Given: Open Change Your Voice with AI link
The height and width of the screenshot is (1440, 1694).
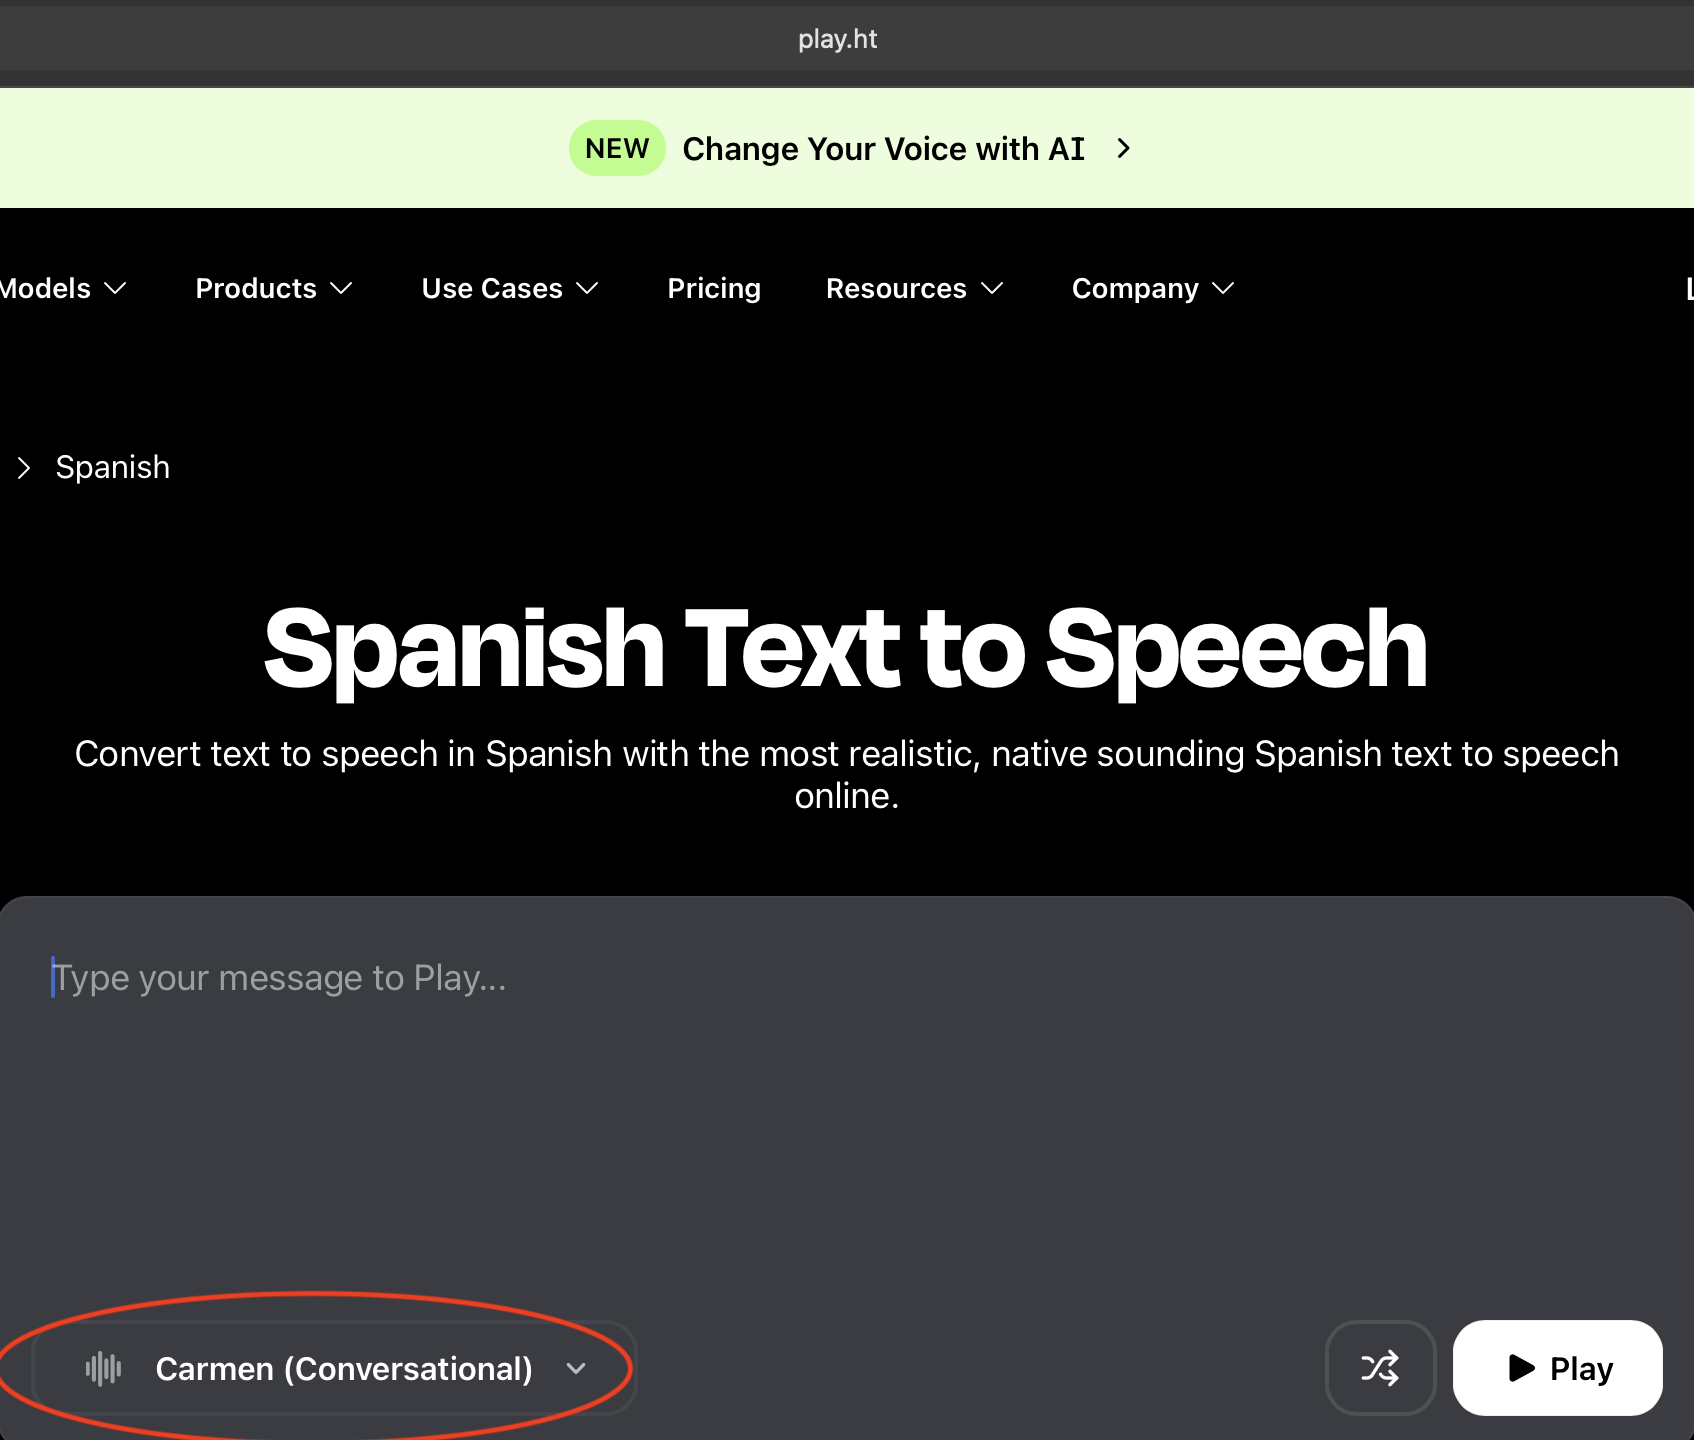Looking at the screenshot, I should click(883, 149).
